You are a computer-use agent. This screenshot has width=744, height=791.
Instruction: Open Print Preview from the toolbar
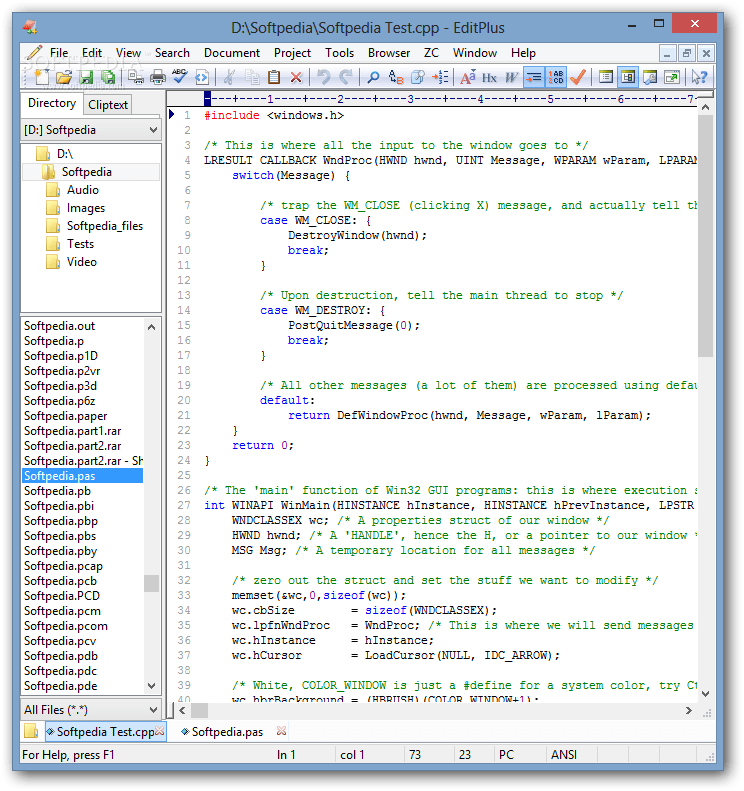coord(136,77)
